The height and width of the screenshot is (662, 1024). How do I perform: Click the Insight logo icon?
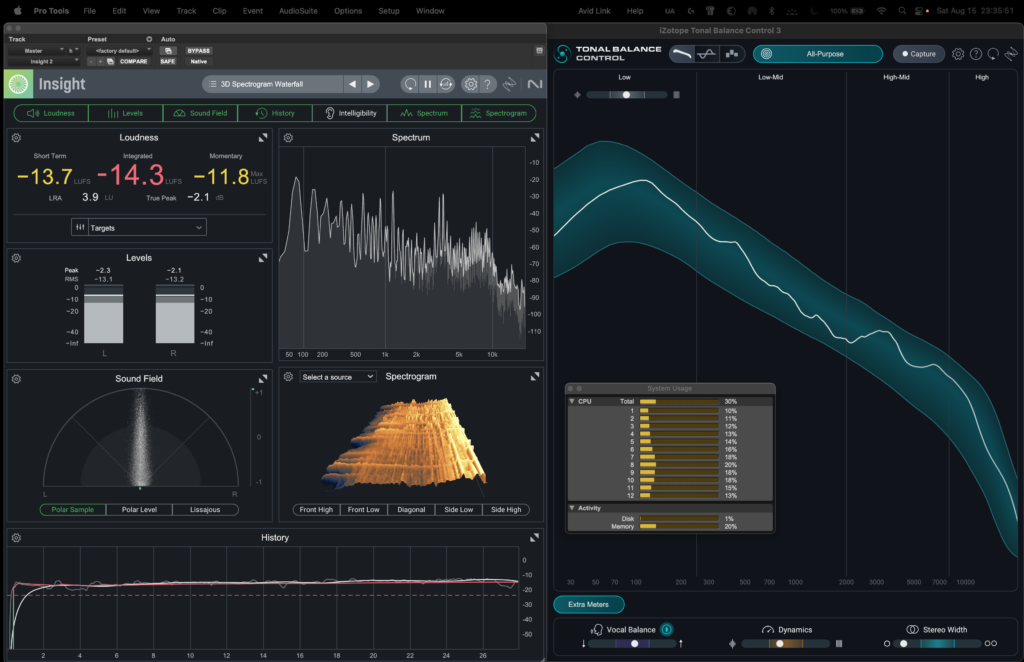(x=18, y=84)
